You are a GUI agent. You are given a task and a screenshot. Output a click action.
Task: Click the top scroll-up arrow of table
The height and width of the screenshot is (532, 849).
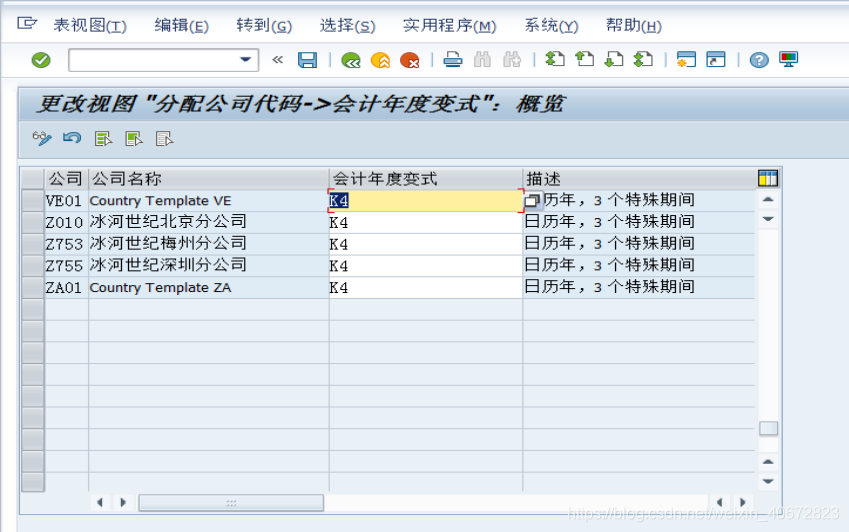click(x=768, y=200)
